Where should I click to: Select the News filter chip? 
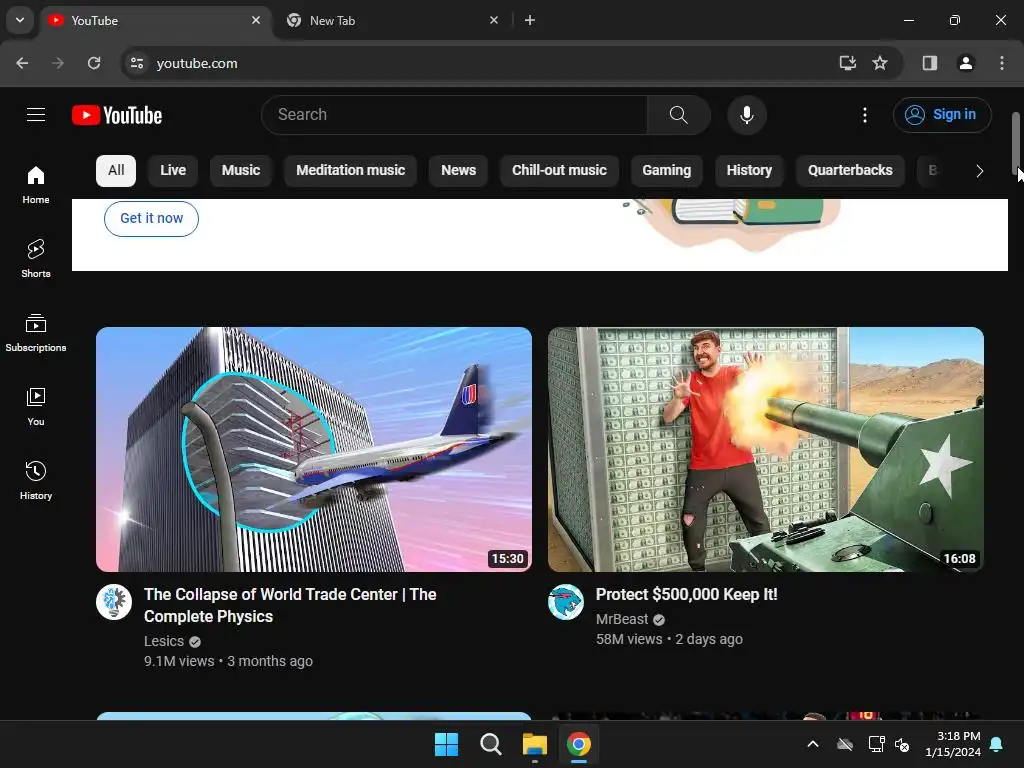pos(458,170)
